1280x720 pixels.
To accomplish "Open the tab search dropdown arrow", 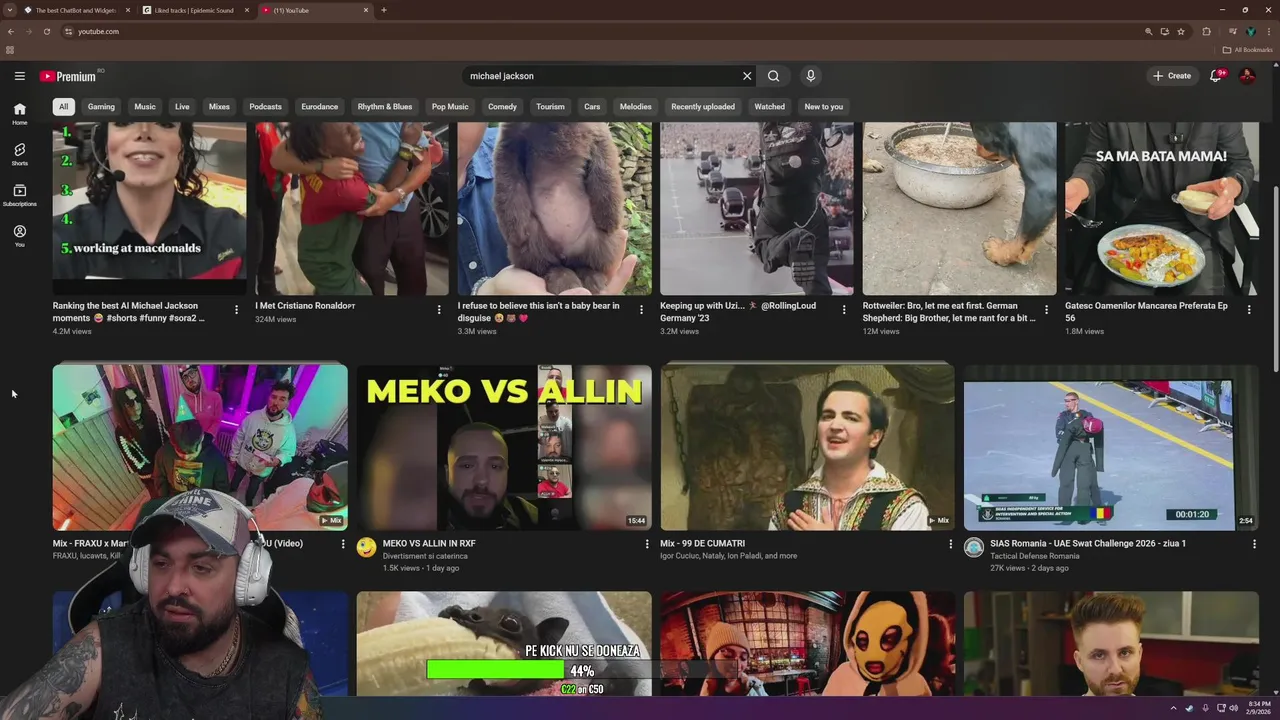I will 10,10.
